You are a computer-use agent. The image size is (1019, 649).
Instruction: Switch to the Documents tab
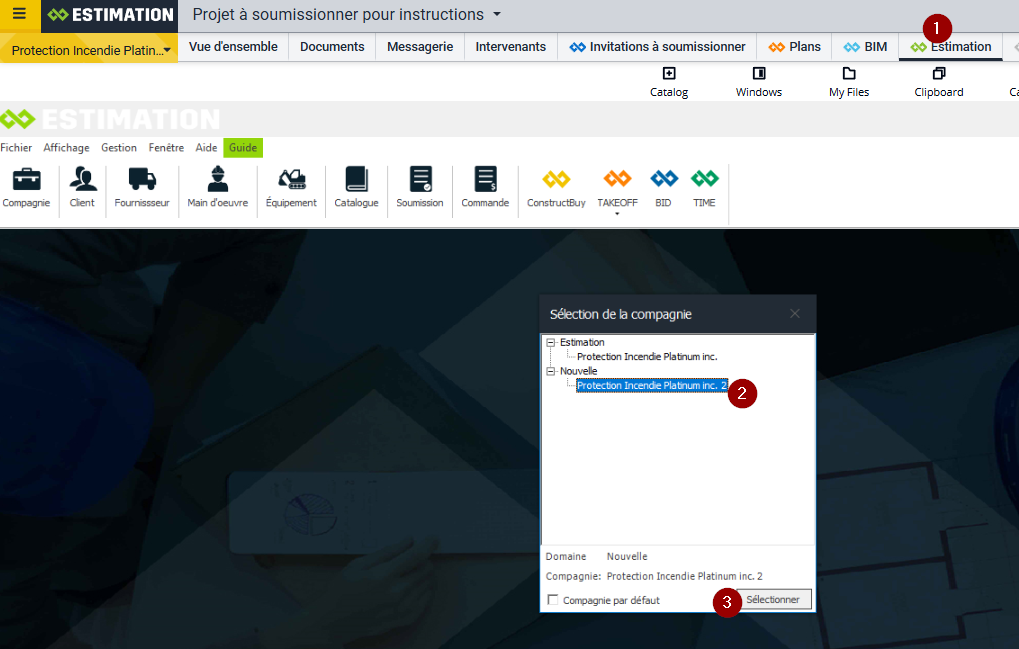pyautogui.click(x=332, y=47)
